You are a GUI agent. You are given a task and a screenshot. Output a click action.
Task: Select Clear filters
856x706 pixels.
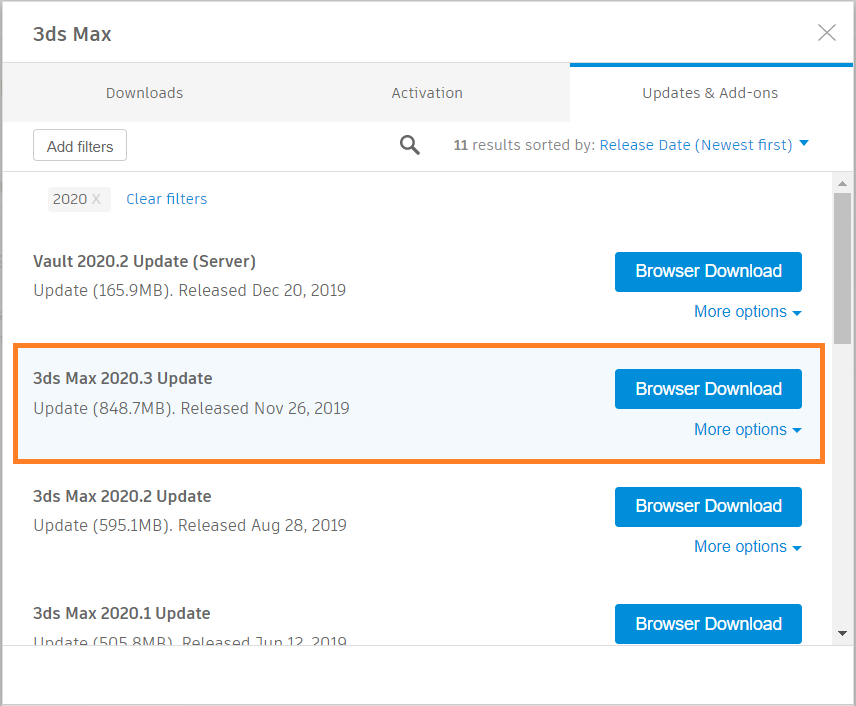(x=166, y=199)
